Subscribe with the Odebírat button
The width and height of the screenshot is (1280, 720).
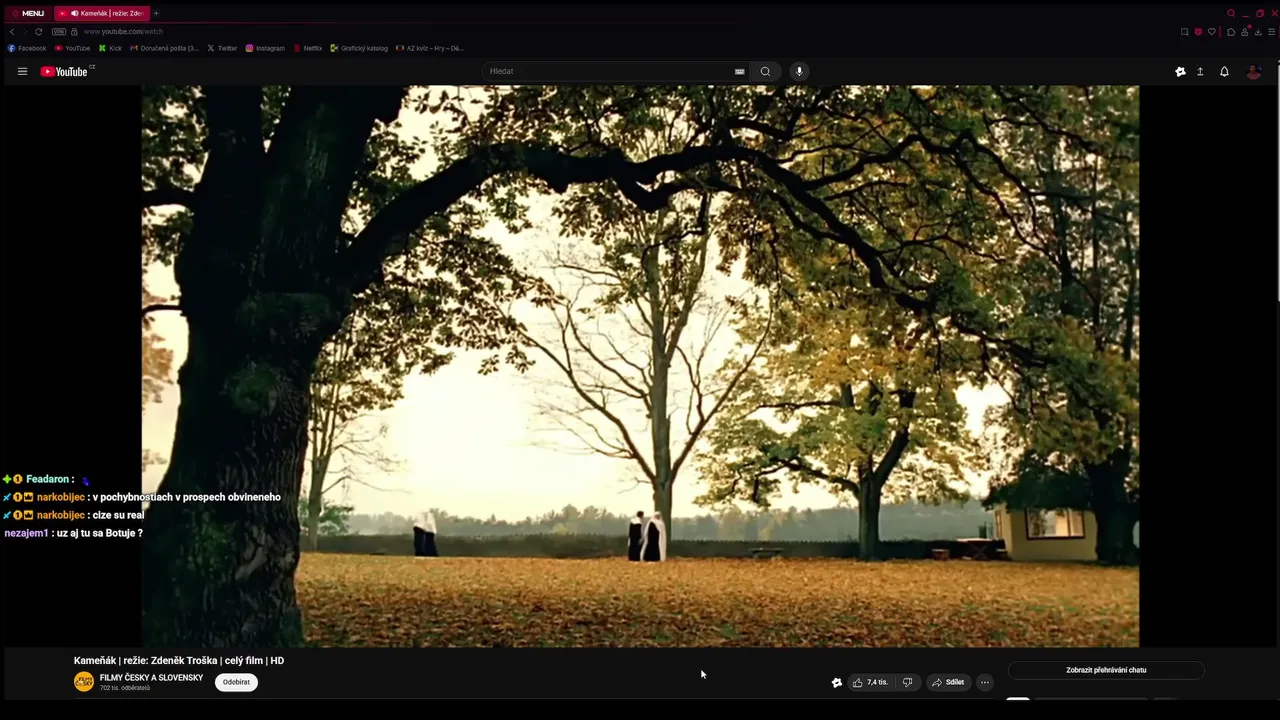tap(236, 682)
